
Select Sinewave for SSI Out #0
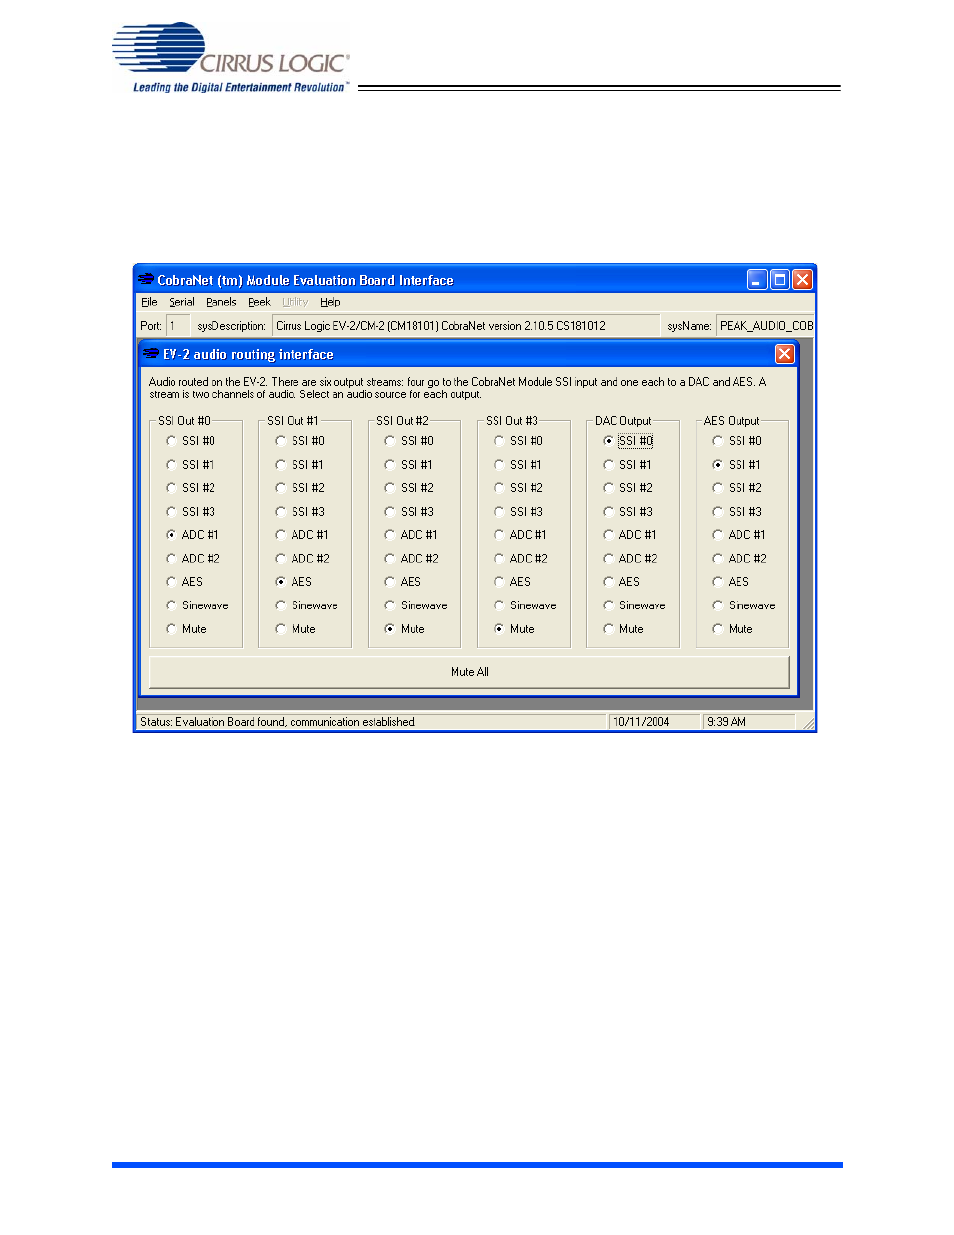click(197, 606)
